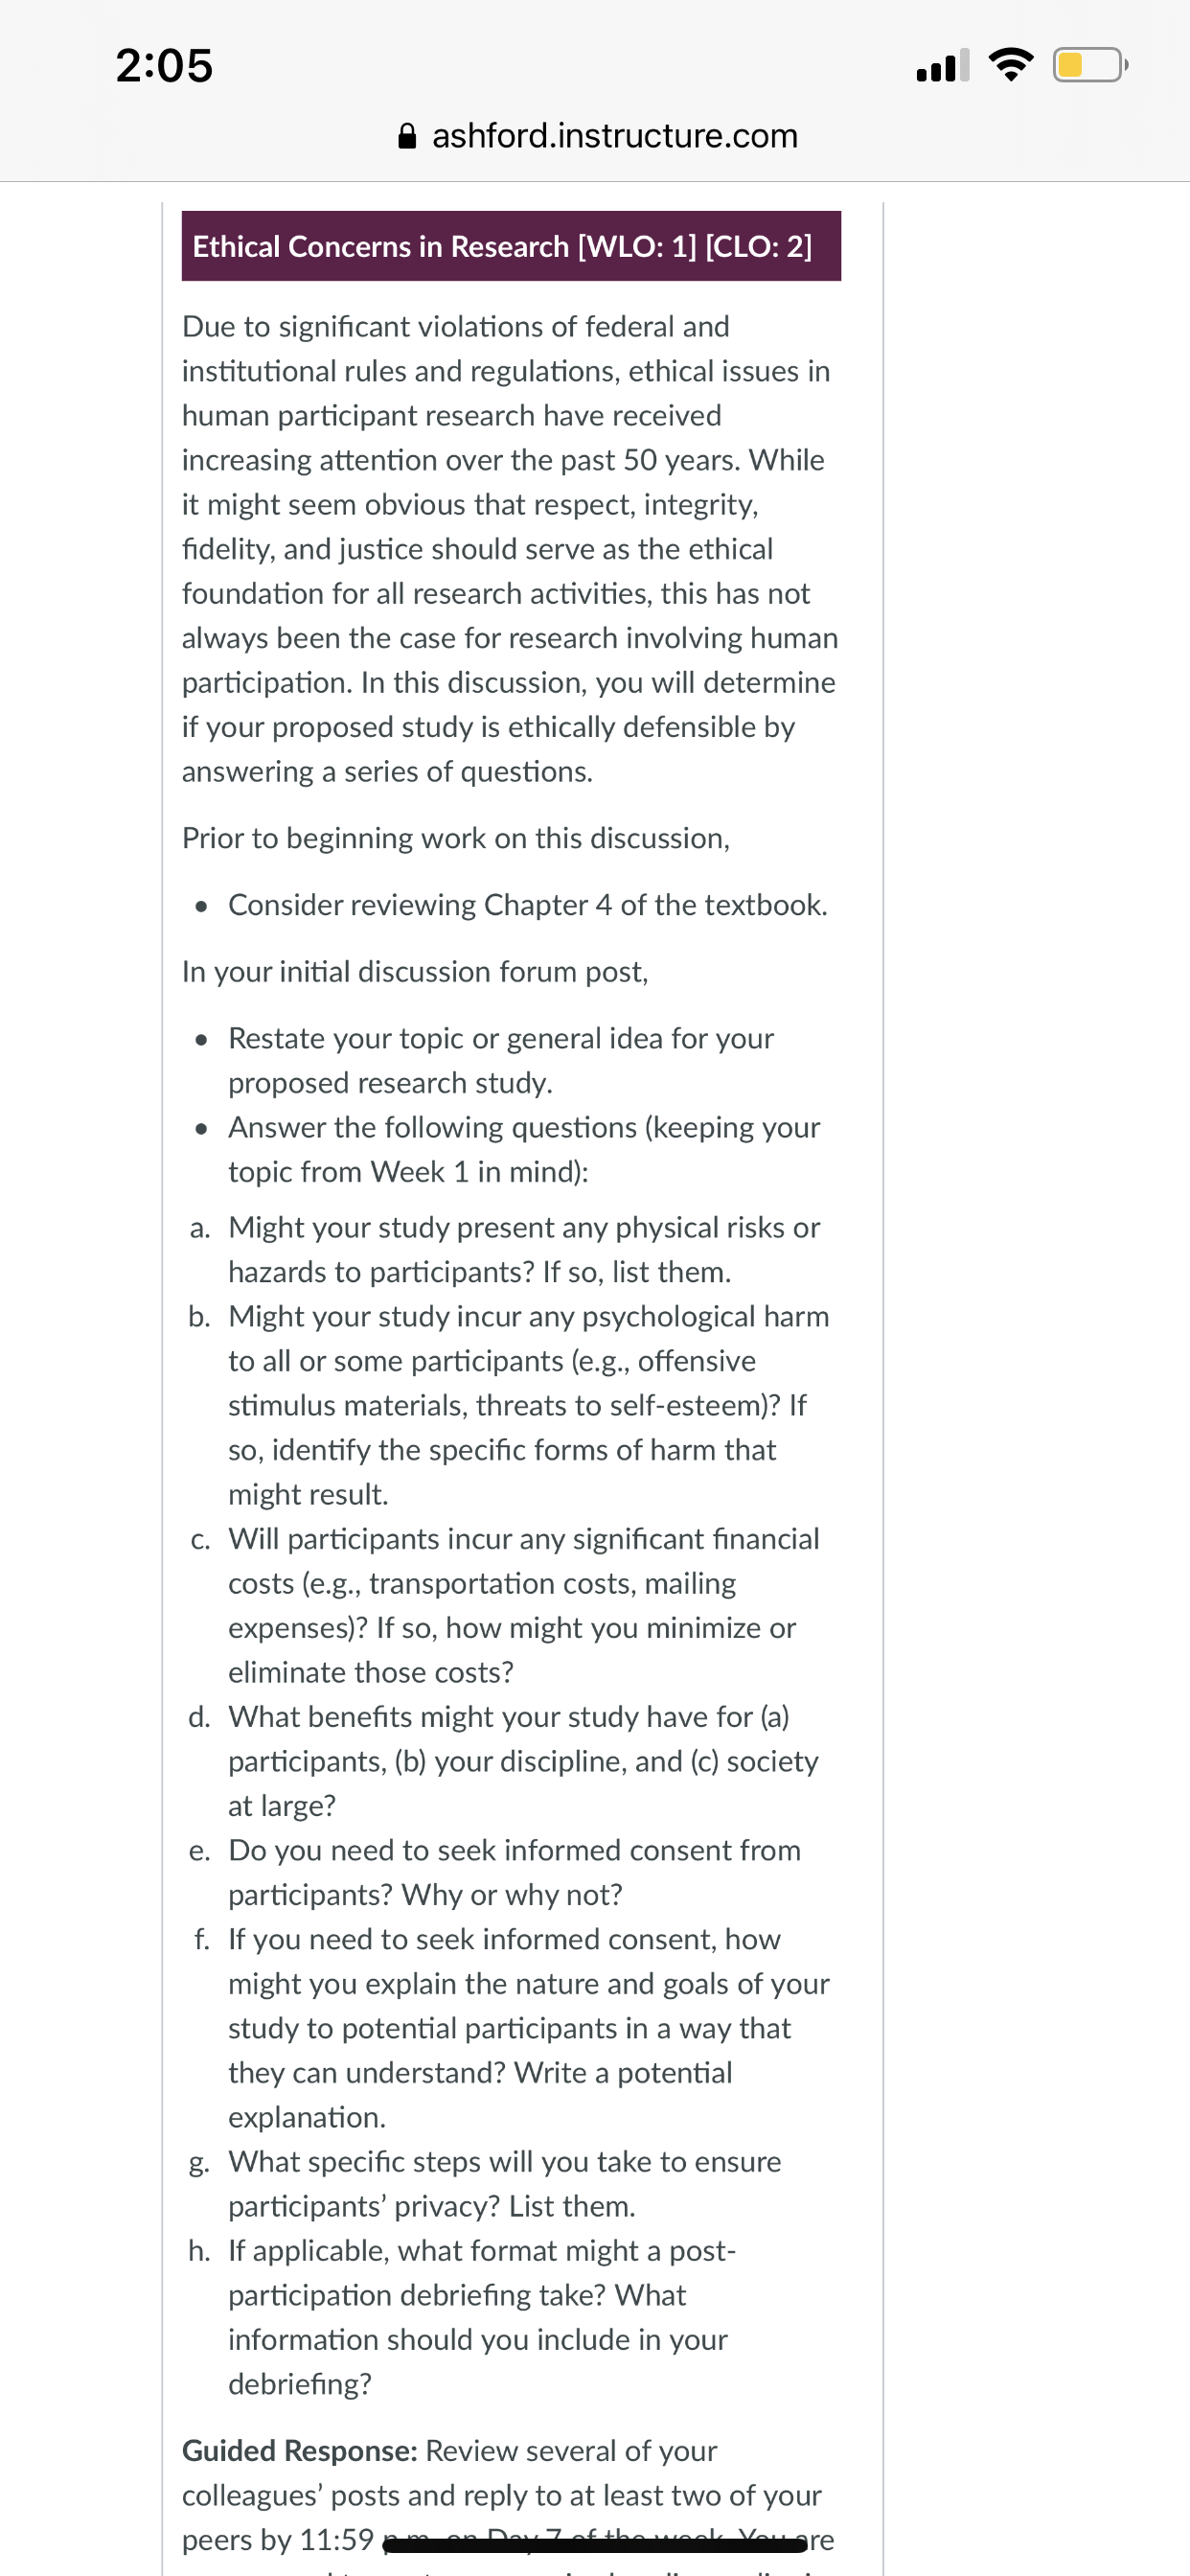Tap the Guided Response bold label
This screenshot has width=1190, height=2576.
300,2450
